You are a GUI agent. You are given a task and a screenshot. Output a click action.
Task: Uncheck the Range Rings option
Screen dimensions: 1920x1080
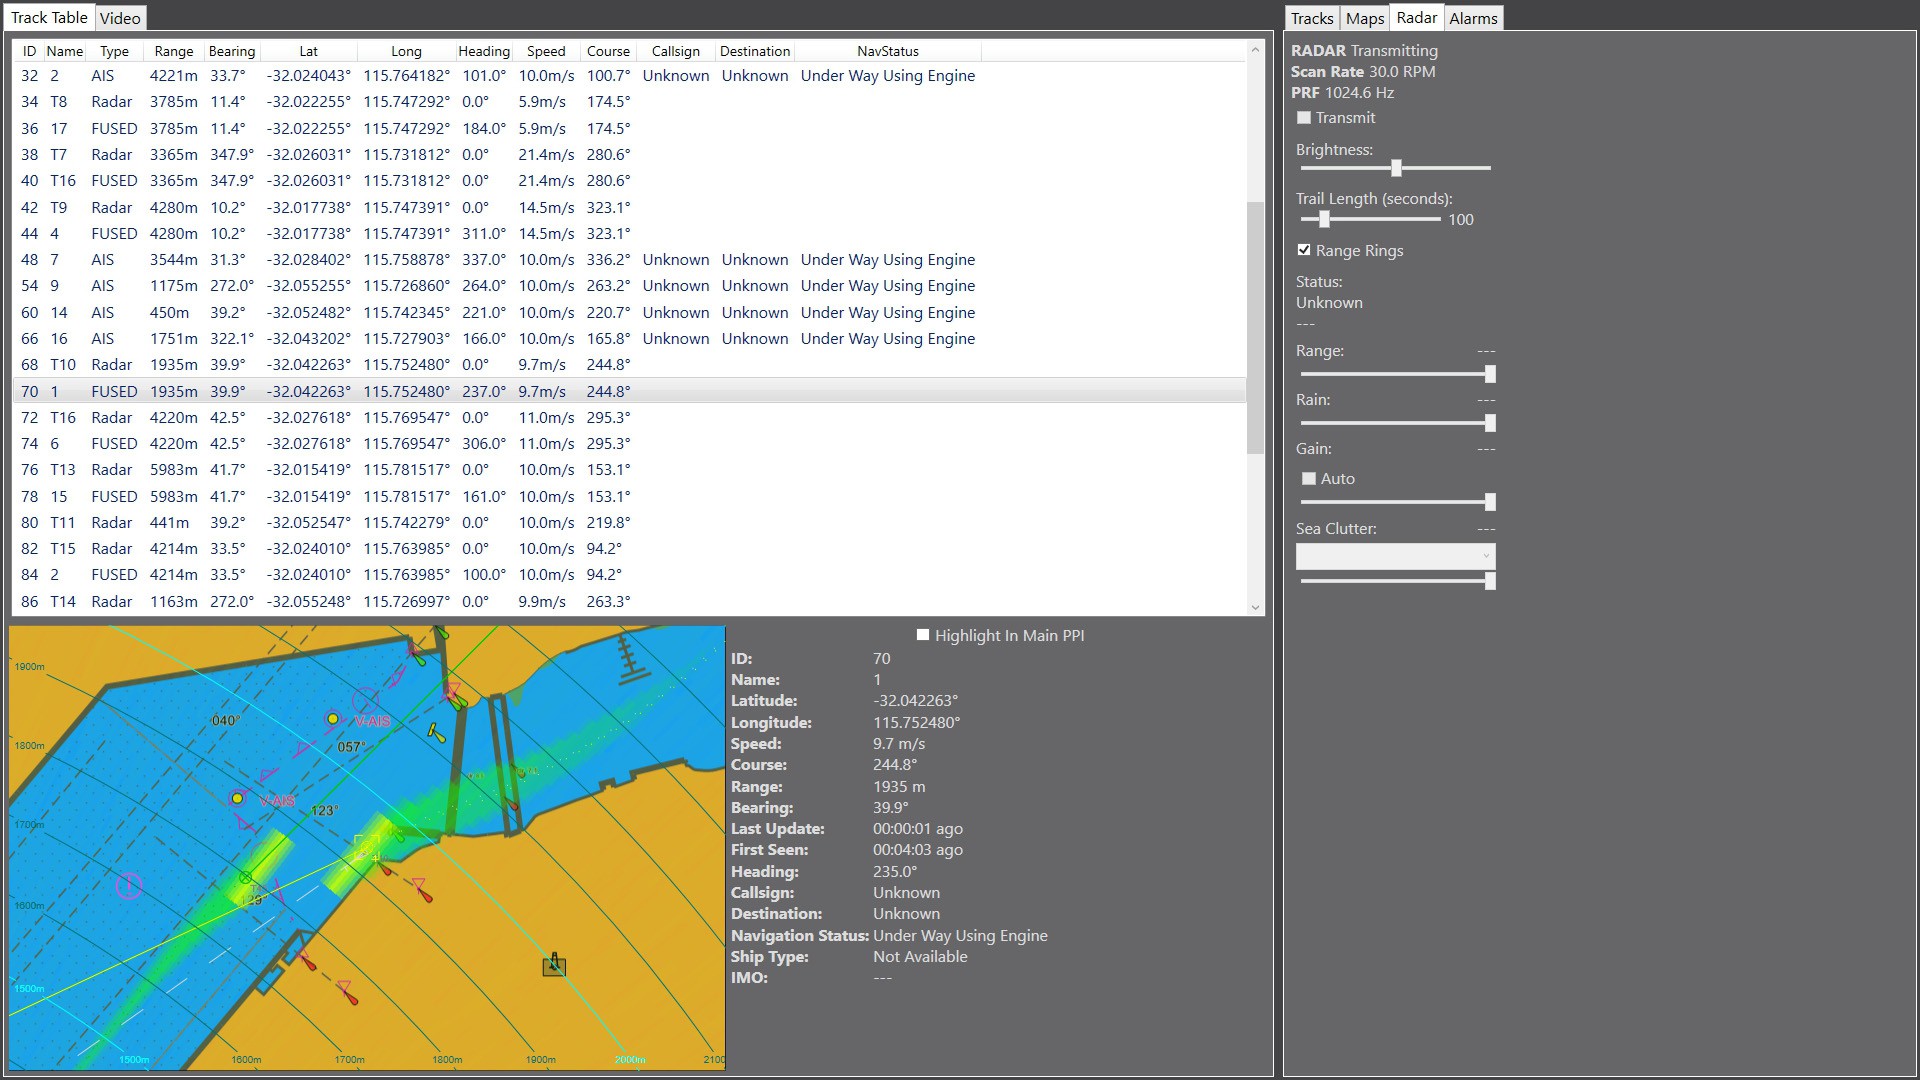coord(1304,250)
